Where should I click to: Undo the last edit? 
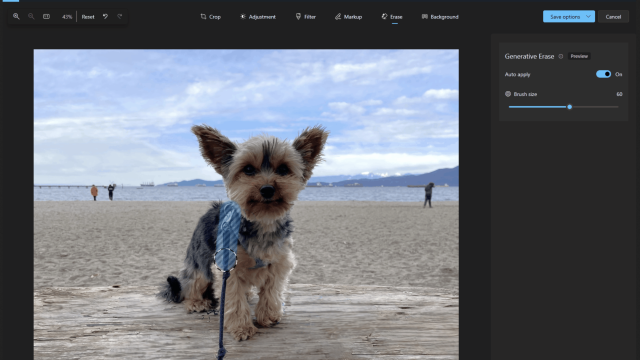pos(105,16)
